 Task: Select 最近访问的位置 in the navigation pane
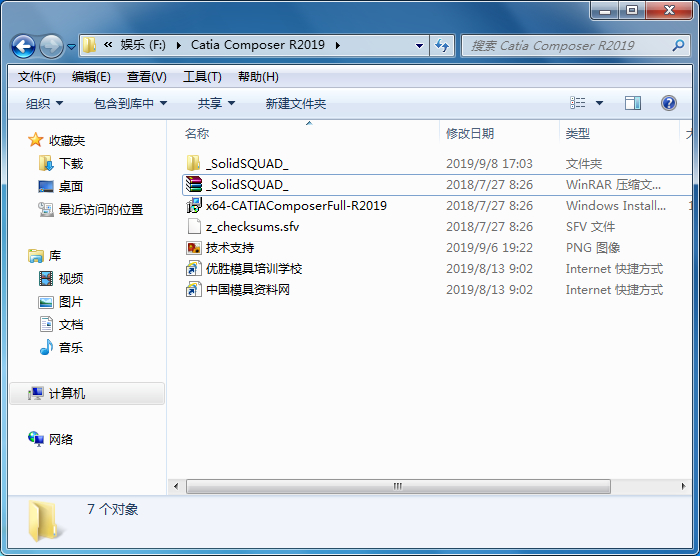pyautogui.click(x=101, y=209)
